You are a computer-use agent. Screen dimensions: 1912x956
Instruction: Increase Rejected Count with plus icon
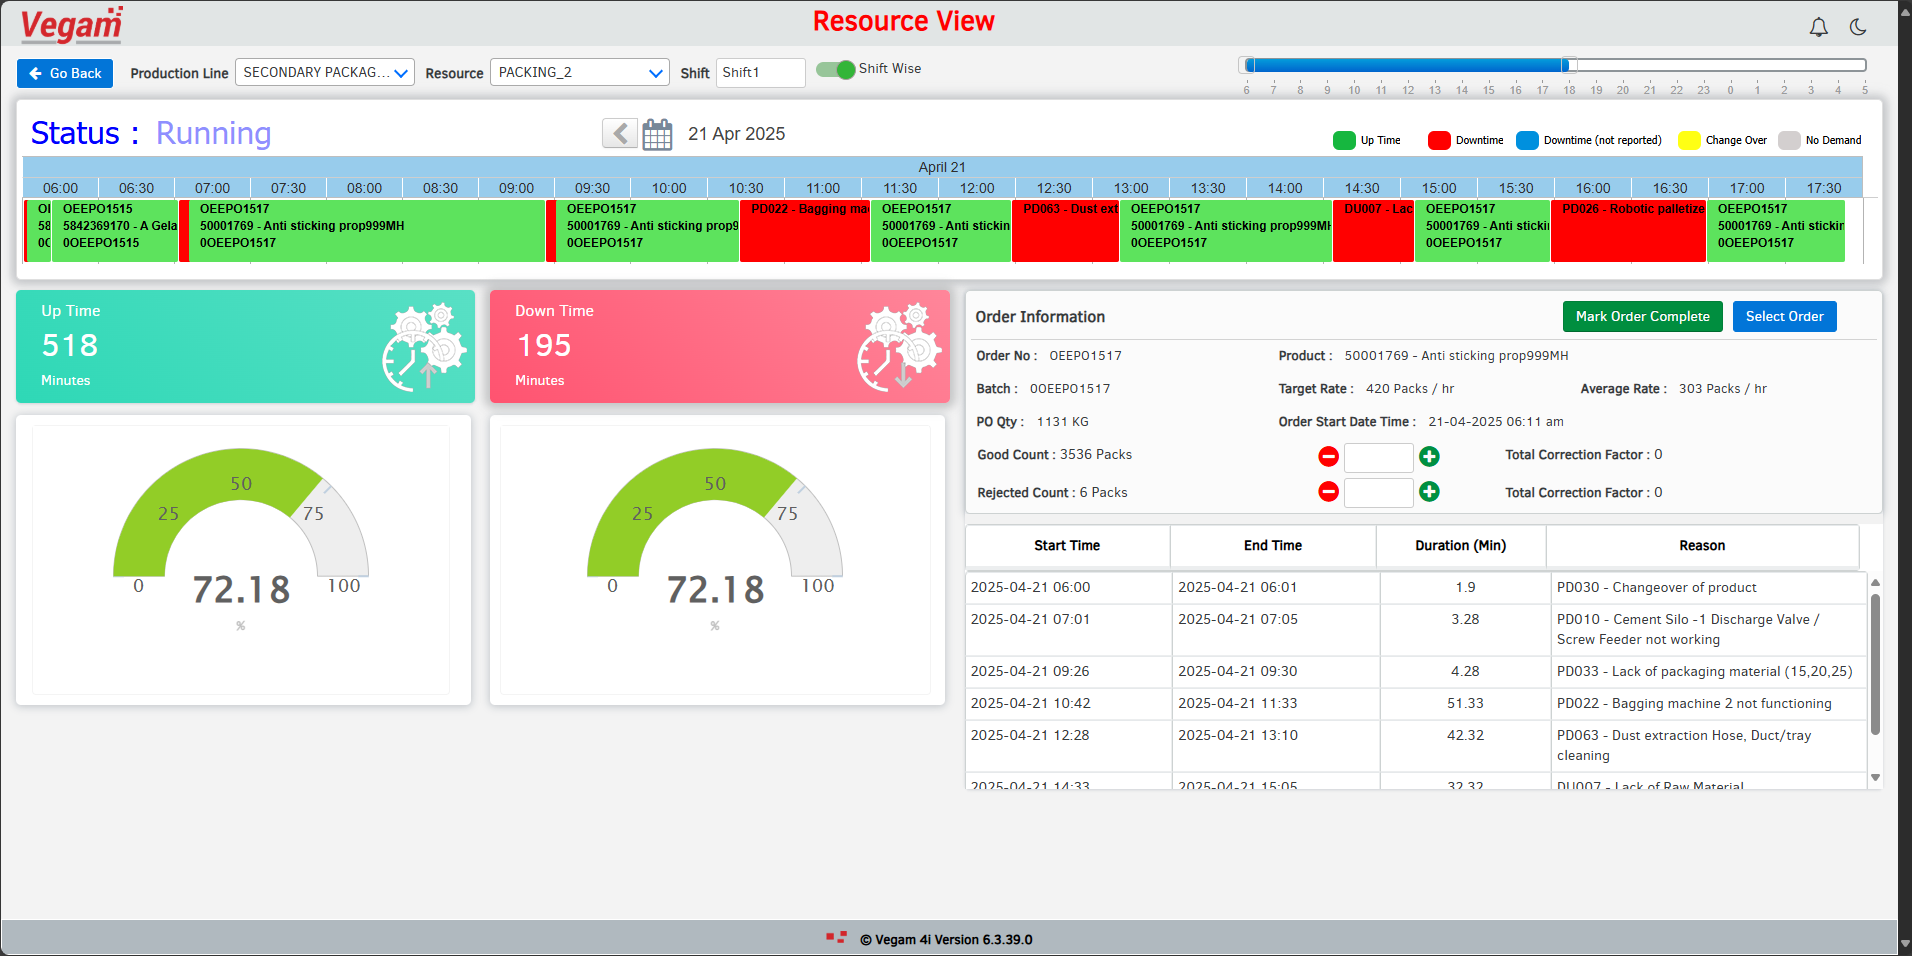click(1429, 491)
